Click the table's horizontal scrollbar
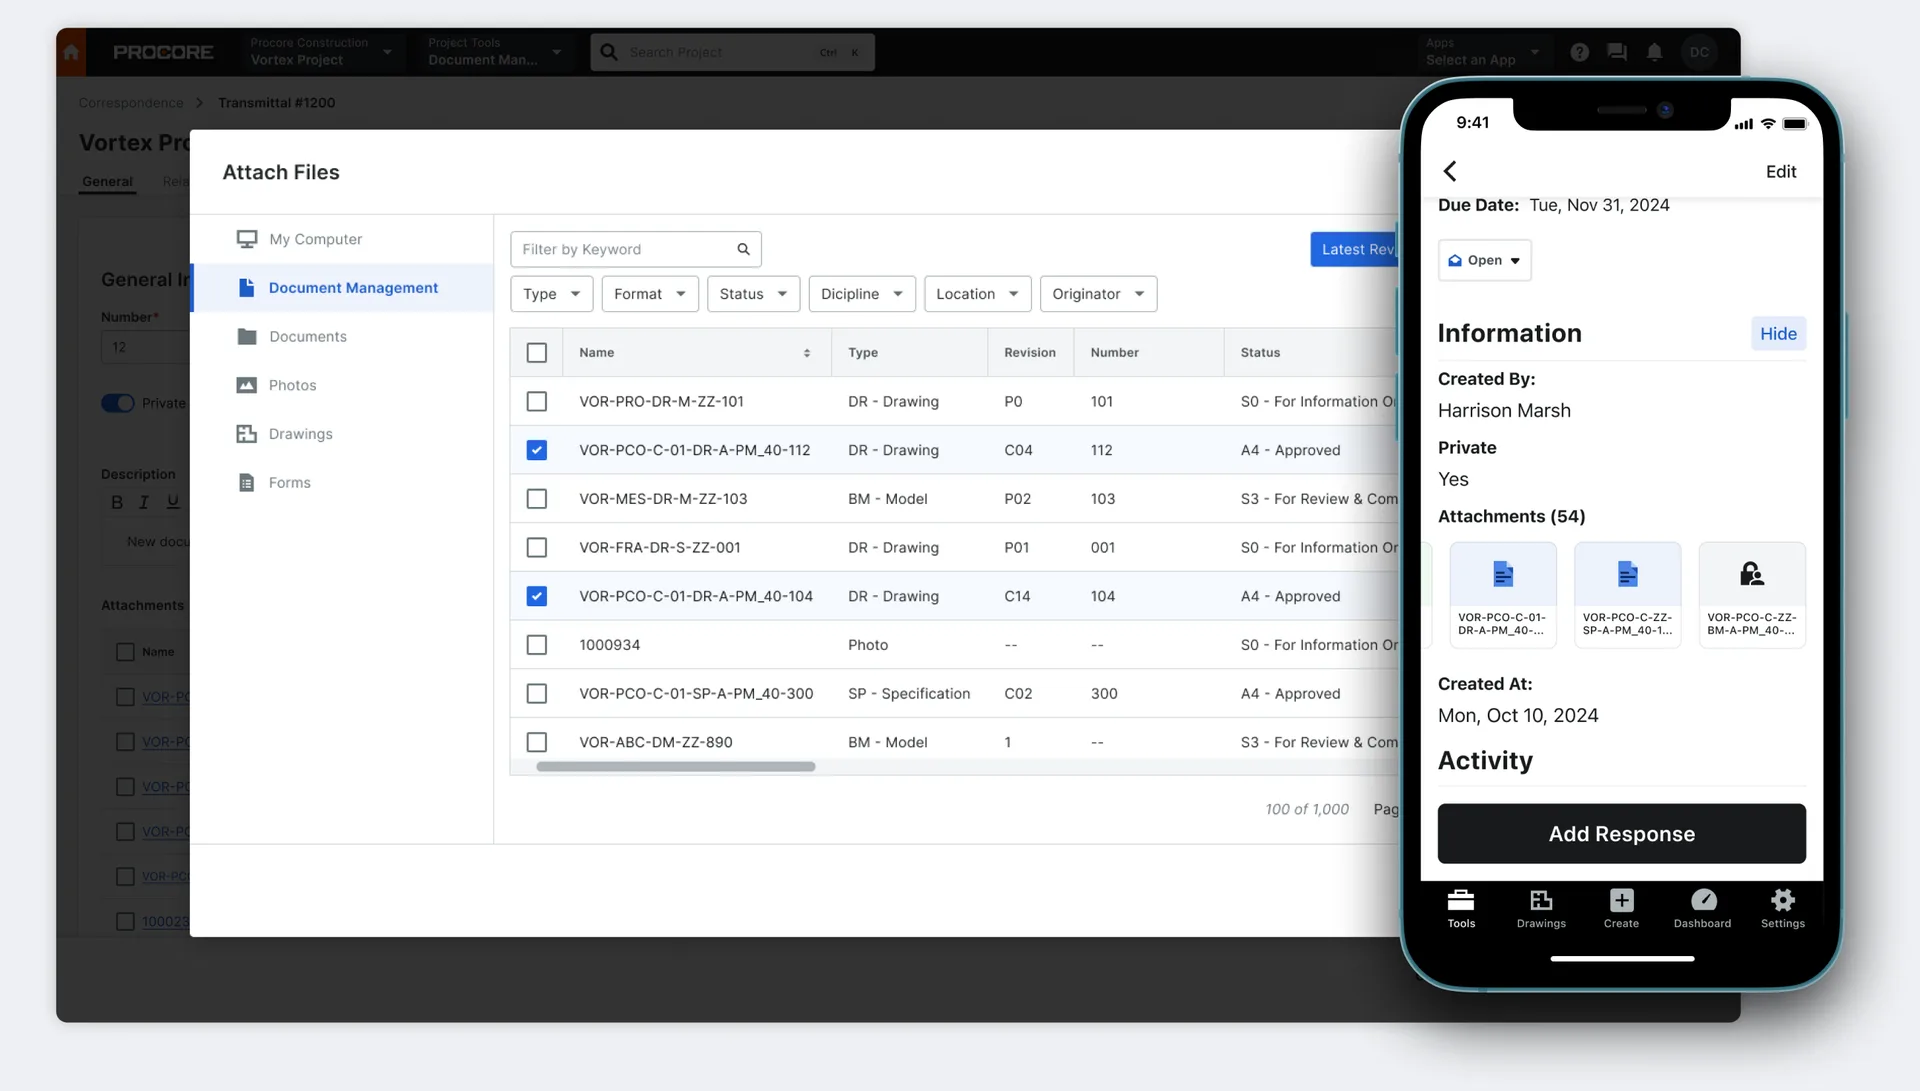The height and width of the screenshot is (1091, 1920). [676, 767]
